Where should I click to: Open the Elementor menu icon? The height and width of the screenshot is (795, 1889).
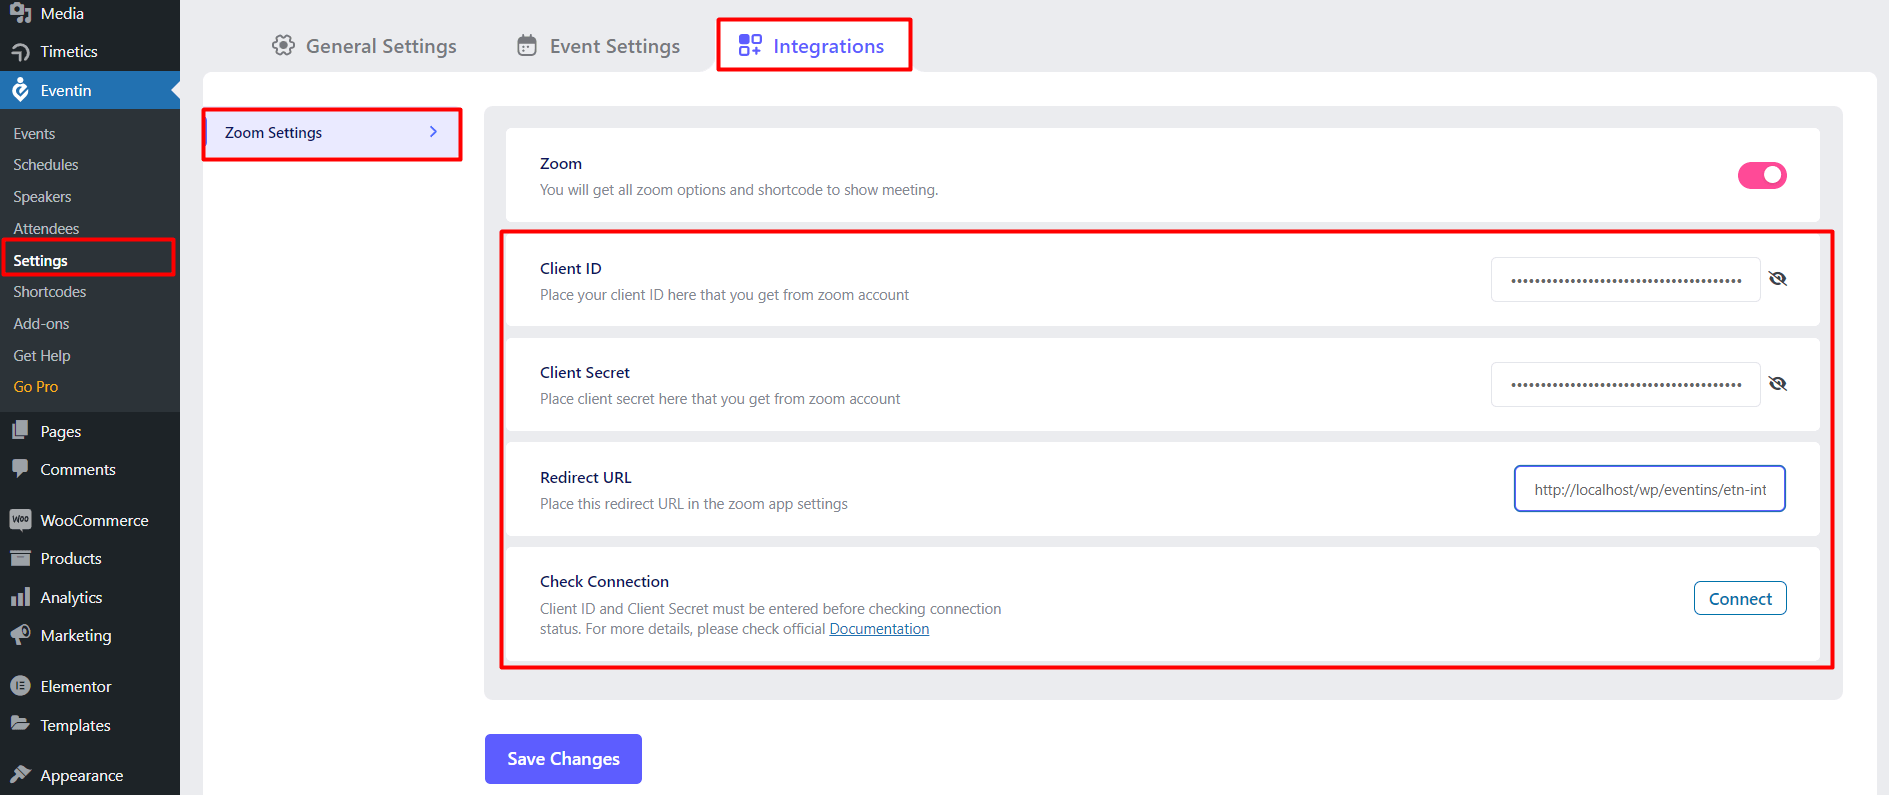[x=20, y=686]
